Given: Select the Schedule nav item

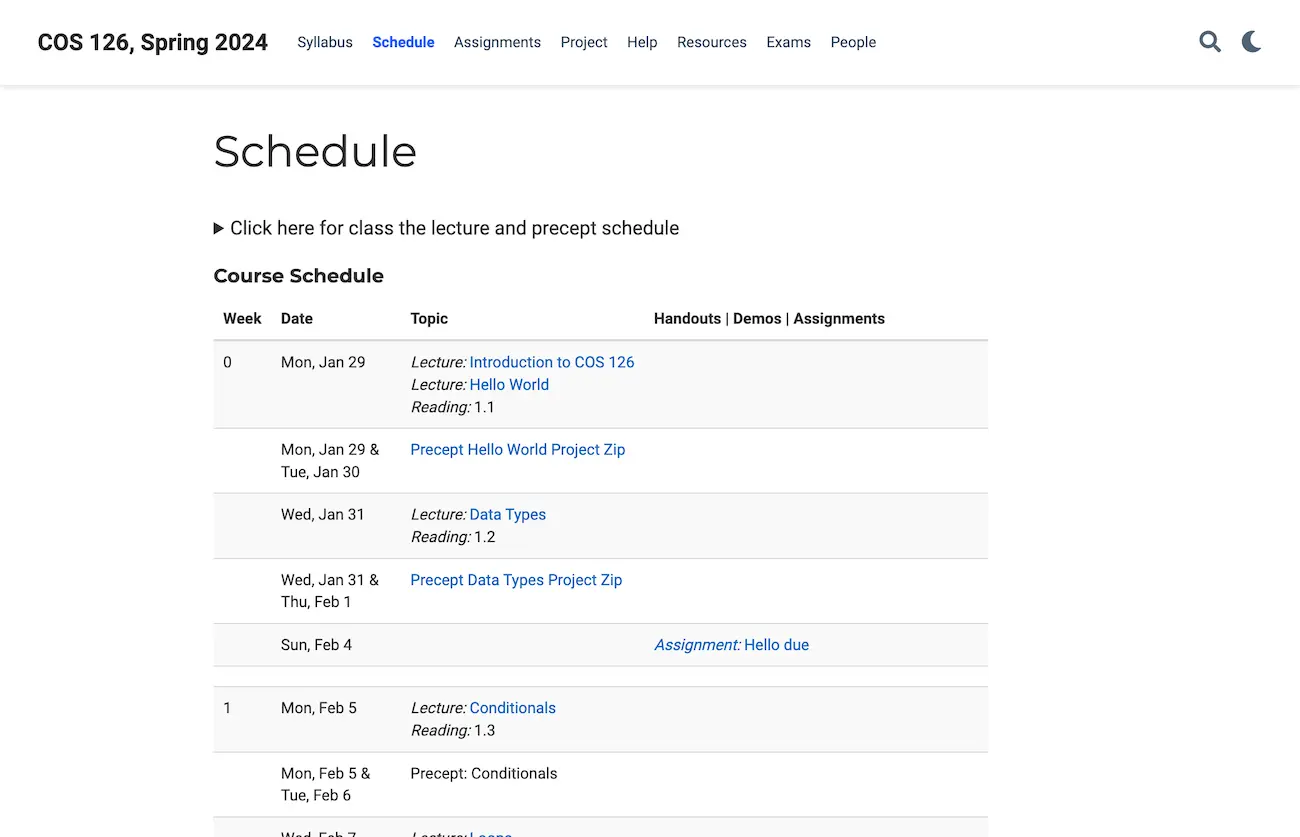Looking at the screenshot, I should [x=403, y=42].
